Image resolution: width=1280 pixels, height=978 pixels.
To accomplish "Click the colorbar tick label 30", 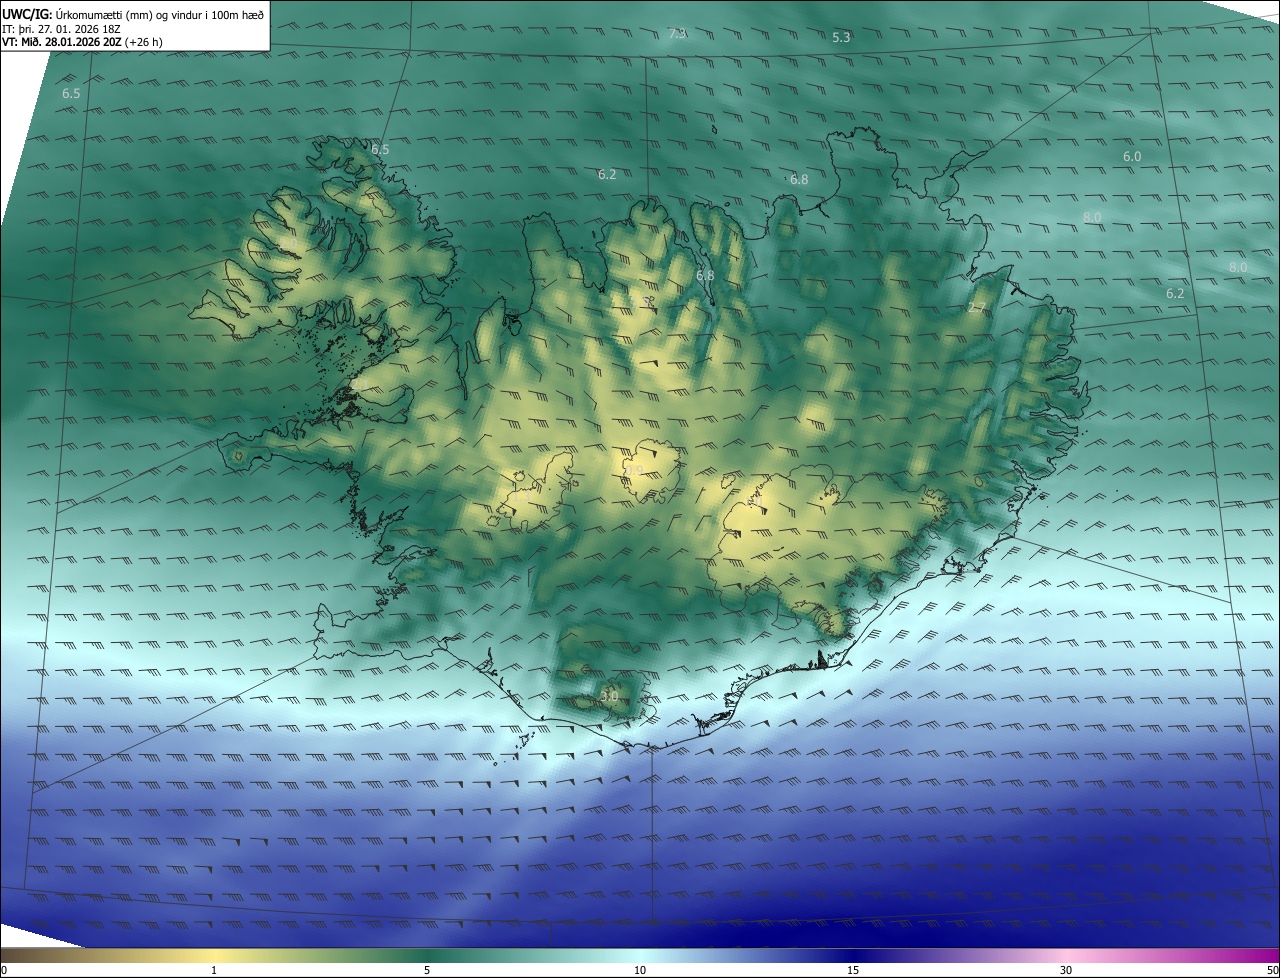I will click(1066, 970).
